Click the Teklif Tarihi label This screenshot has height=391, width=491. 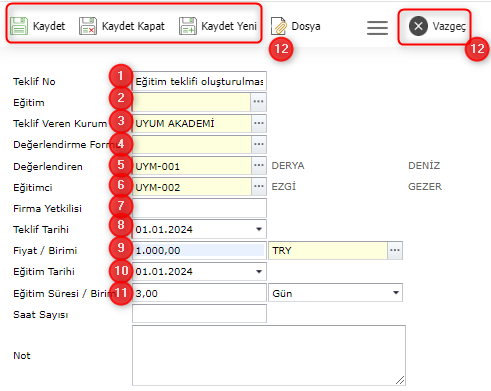(x=41, y=229)
